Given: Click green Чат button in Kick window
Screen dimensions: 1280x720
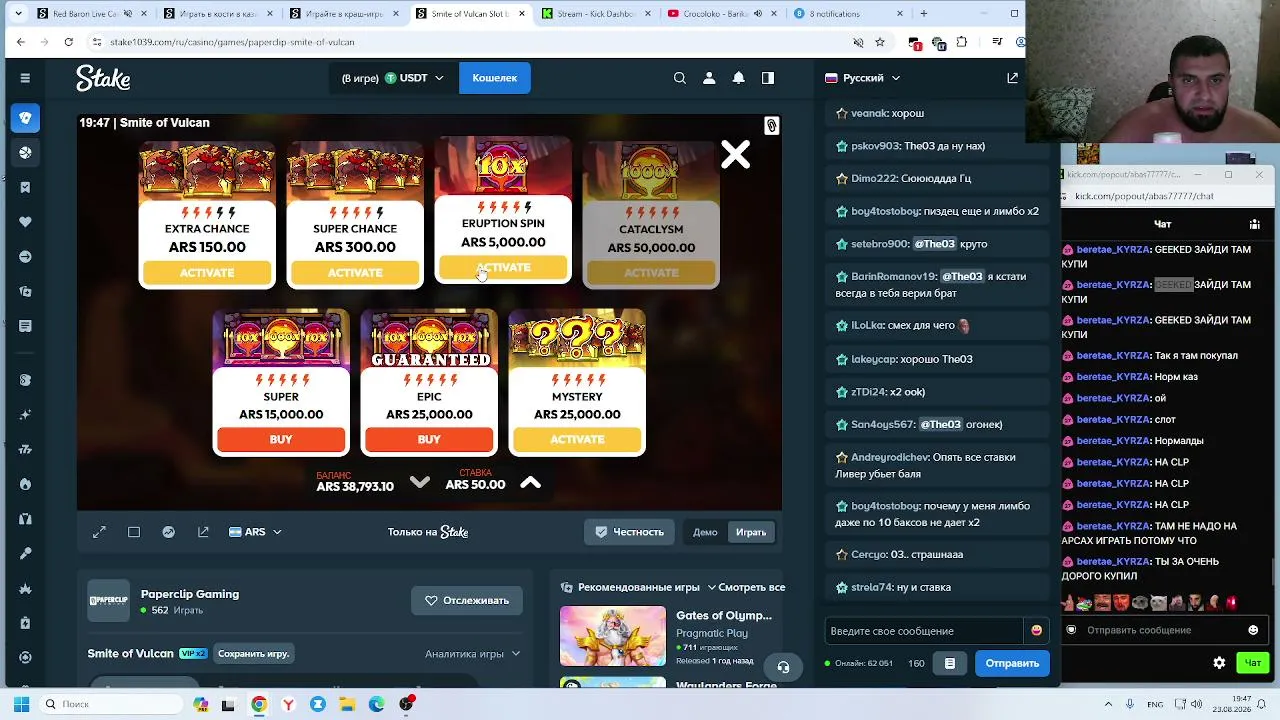Looking at the screenshot, I should 1252,663.
